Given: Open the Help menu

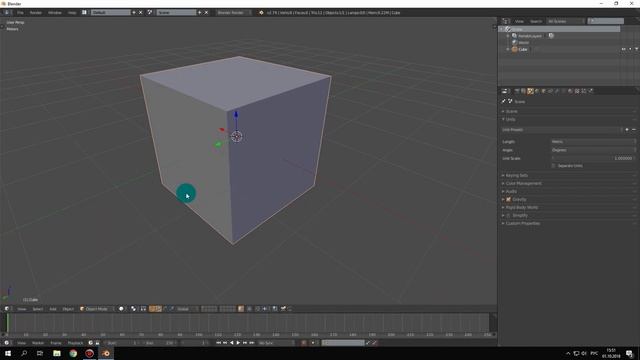Looking at the screenshot, I should click(x=72, y=13).
